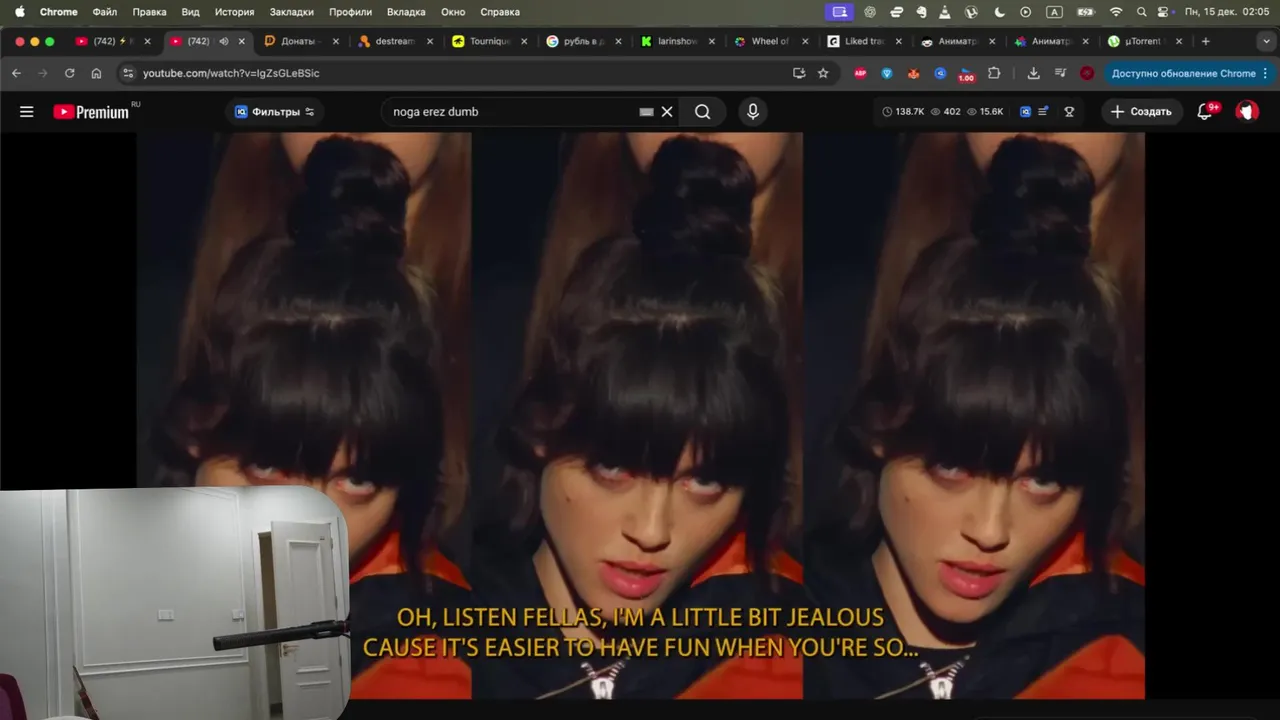Open the vidIQ list panel icon
1280x720 pixels.
click(x=1043, y=112)
